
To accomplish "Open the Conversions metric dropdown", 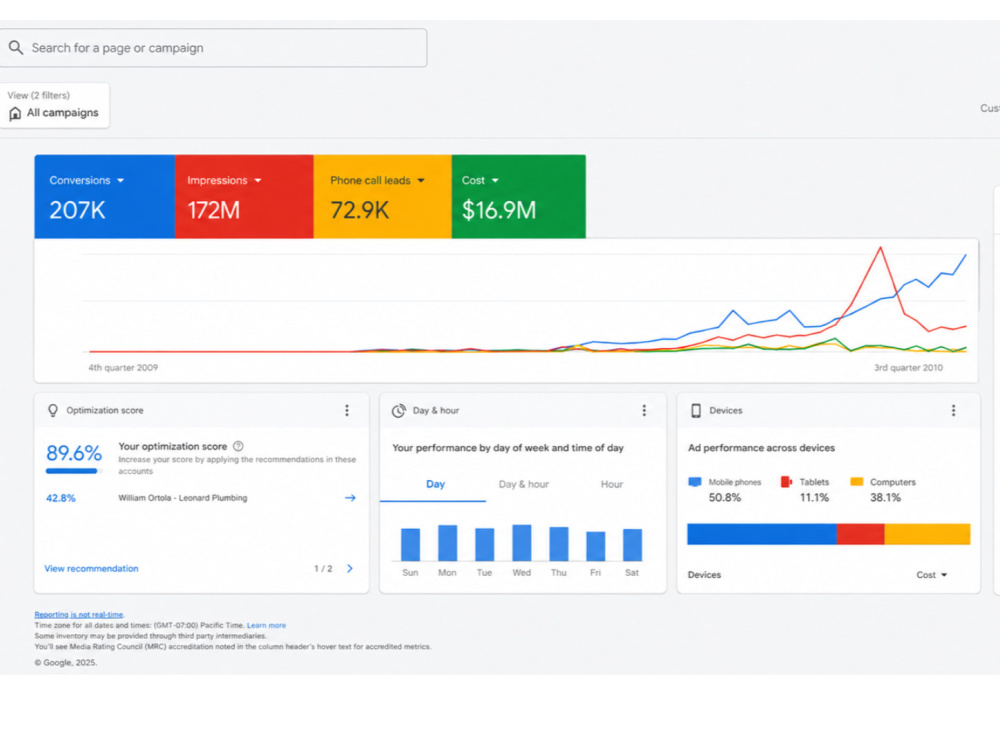I will click(121, 180).
